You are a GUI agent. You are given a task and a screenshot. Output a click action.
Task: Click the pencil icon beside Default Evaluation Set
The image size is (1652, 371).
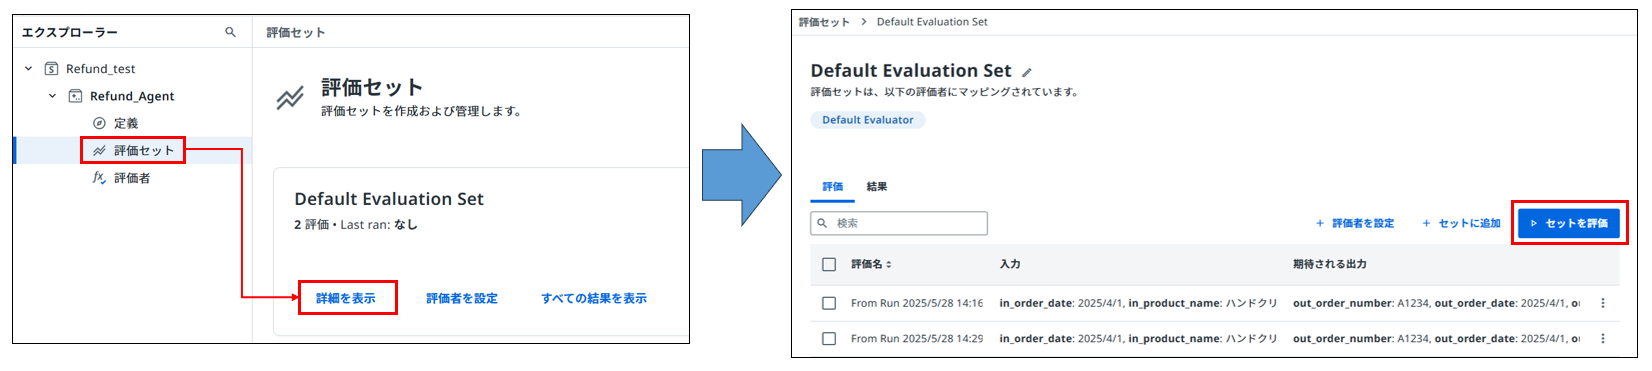(x=1027, y=72)
